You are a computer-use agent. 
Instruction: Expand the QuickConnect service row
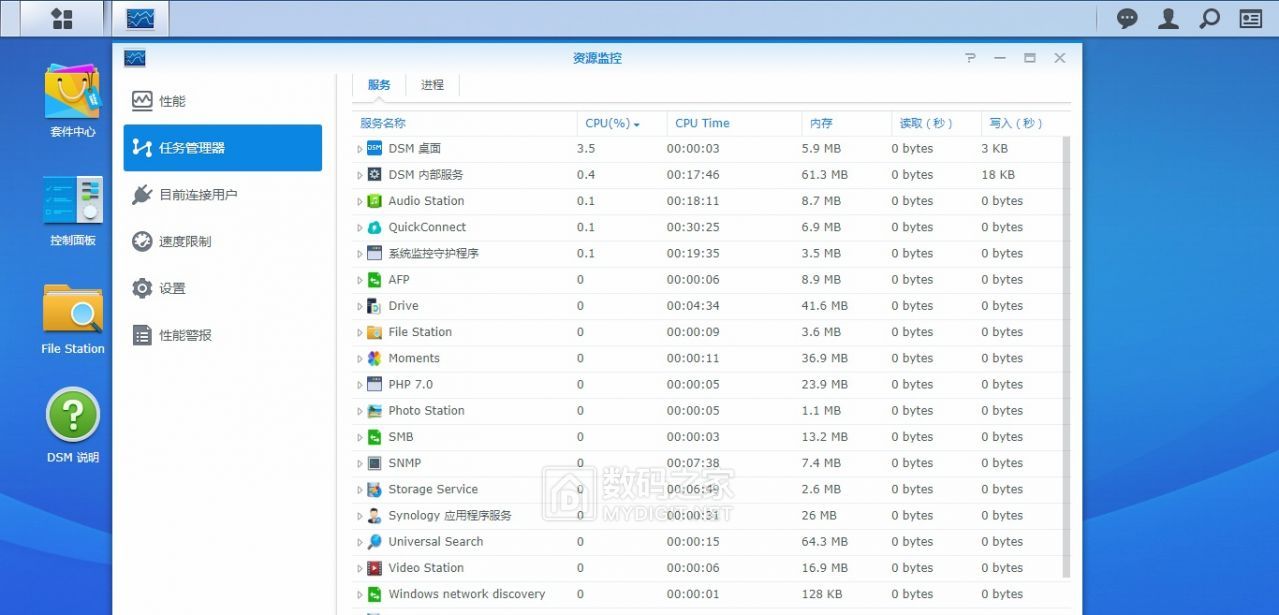point(360,228)
